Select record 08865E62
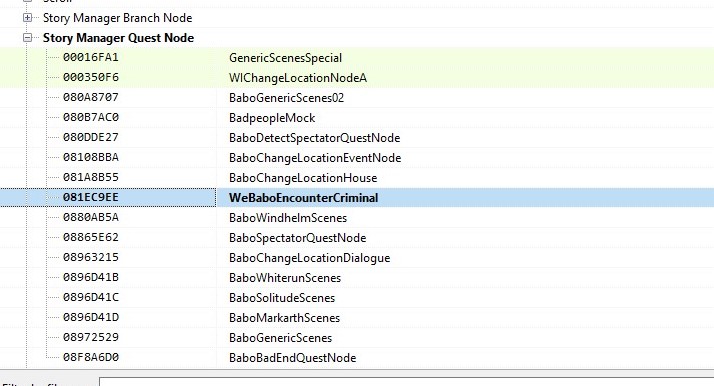Screen dimensions: 714x386 [91, 238]
